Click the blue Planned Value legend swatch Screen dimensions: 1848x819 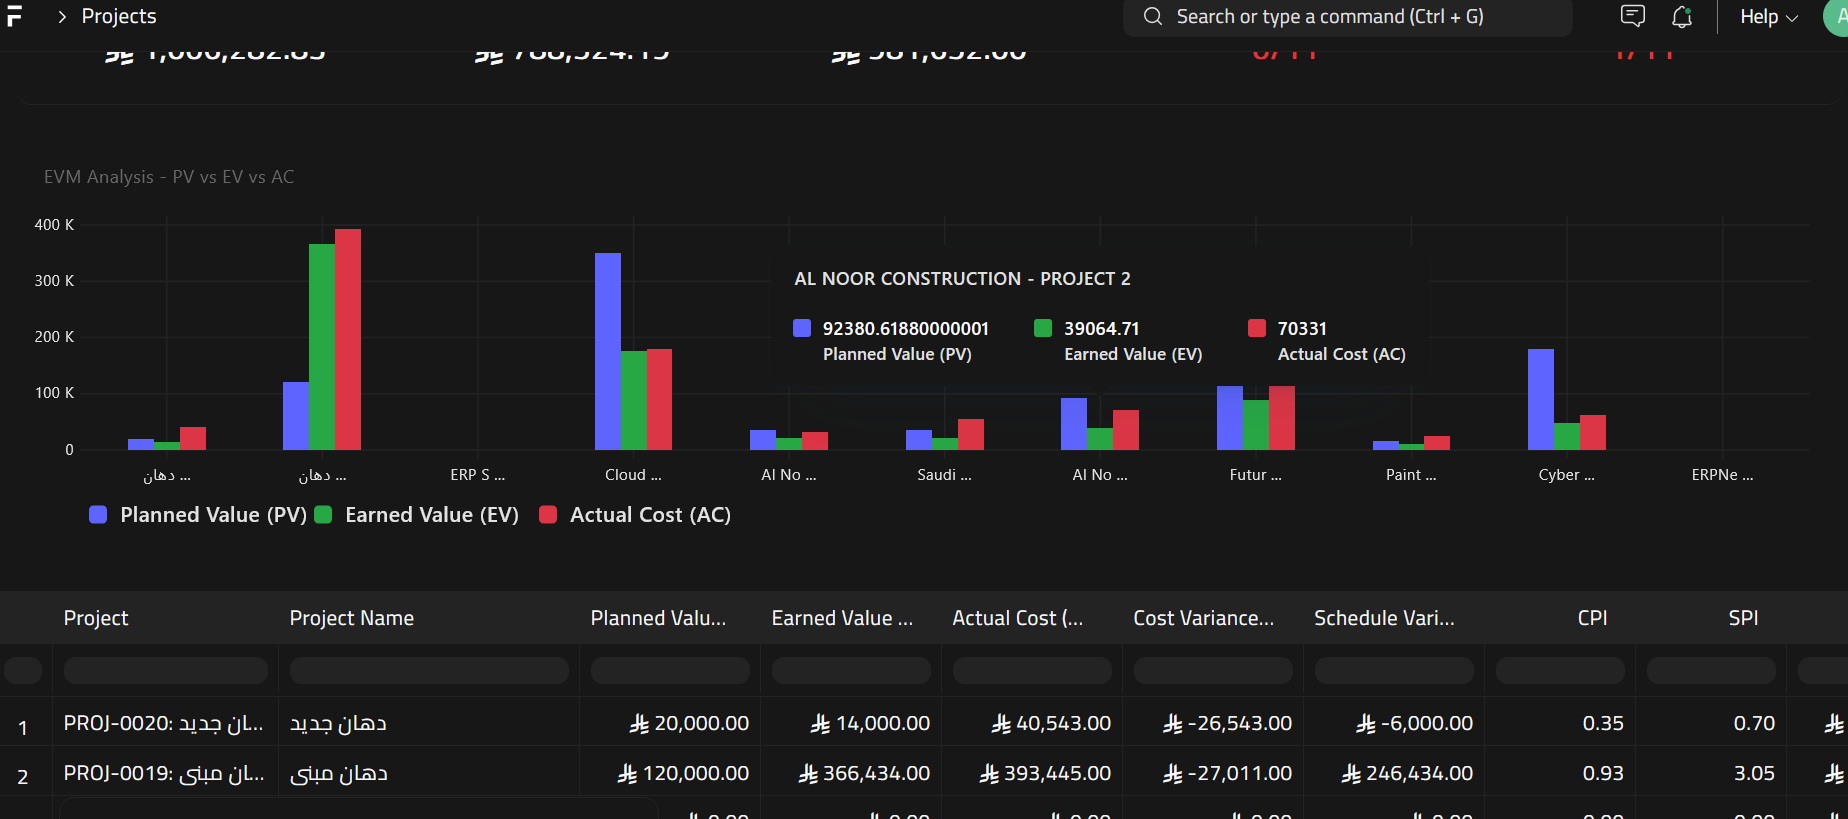tap(98, 515)
